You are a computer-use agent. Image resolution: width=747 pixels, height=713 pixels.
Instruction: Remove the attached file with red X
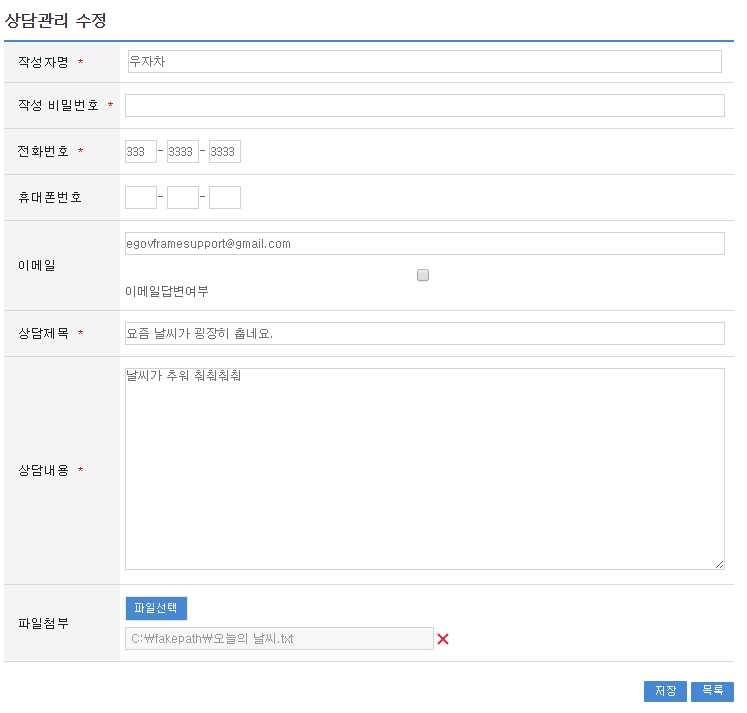tap(443, 639)
